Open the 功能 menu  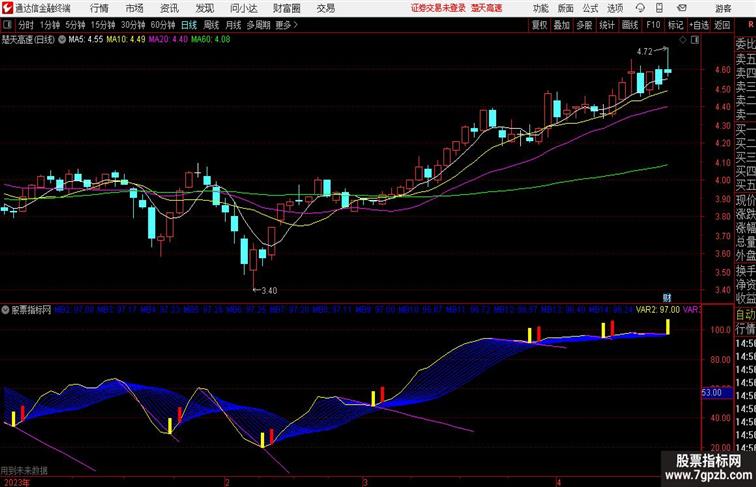[540, 8]
